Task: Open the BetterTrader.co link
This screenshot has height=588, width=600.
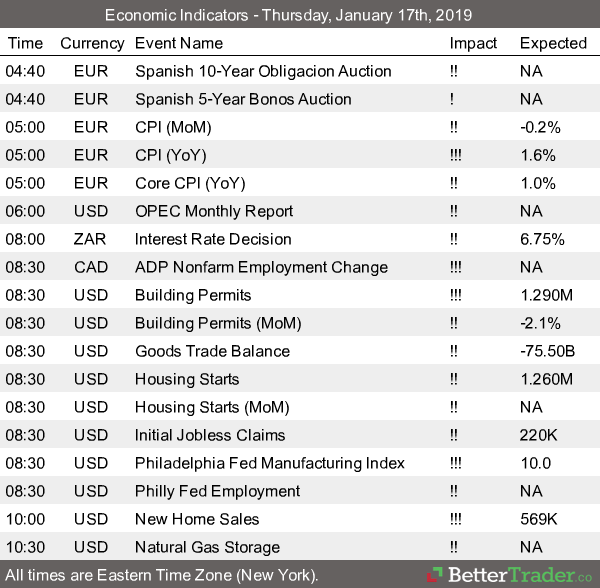Action: tap(517, 575)
